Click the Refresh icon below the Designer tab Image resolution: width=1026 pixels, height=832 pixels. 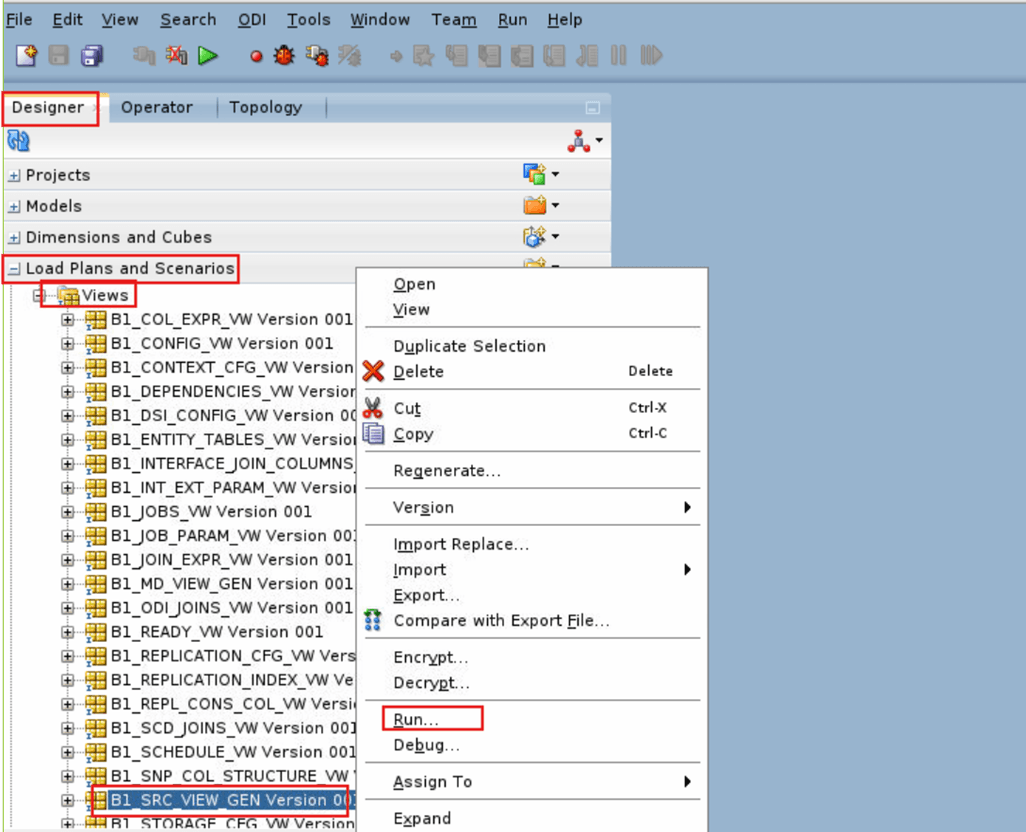click(18, 140)
